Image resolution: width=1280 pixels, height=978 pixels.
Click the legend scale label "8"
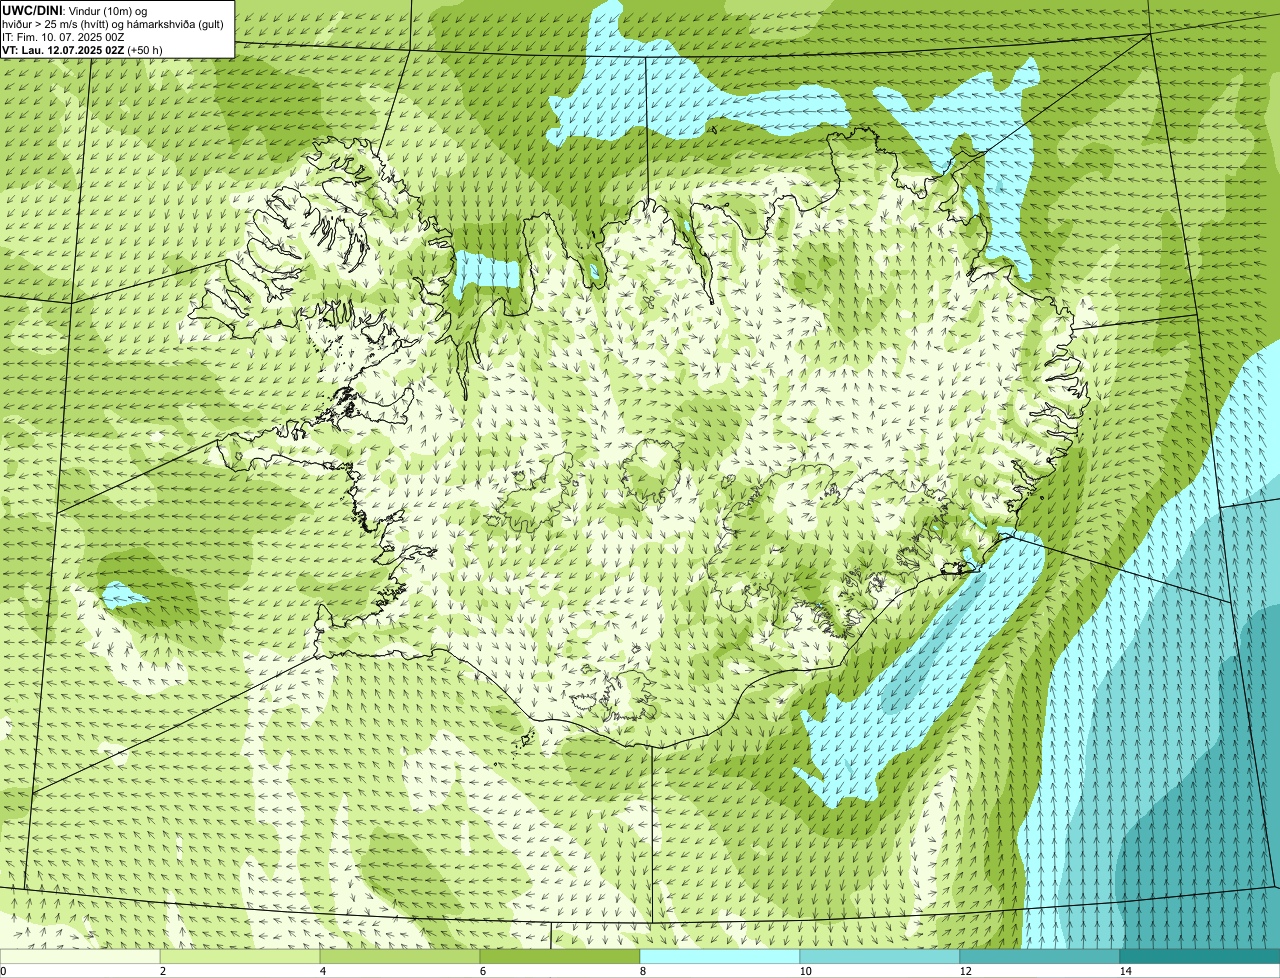click(642, 971)
